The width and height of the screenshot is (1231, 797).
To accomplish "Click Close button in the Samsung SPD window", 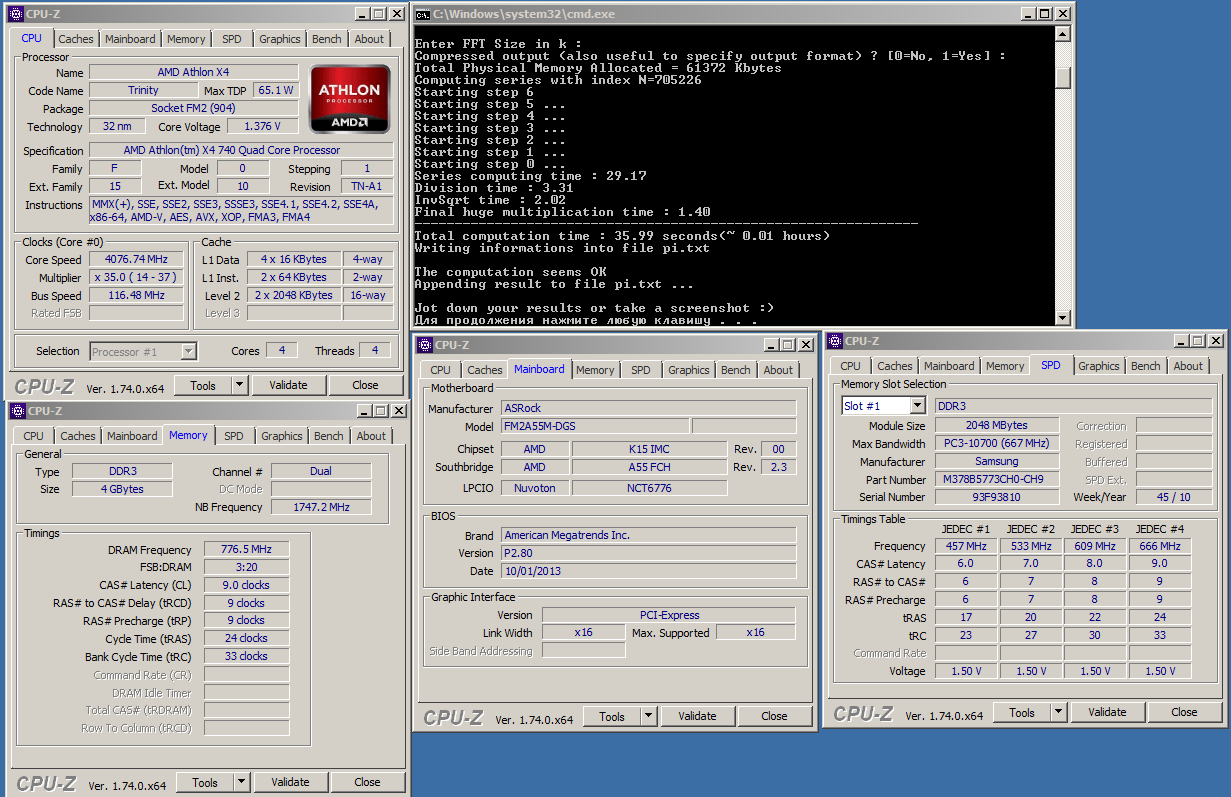I will 1184,712.
